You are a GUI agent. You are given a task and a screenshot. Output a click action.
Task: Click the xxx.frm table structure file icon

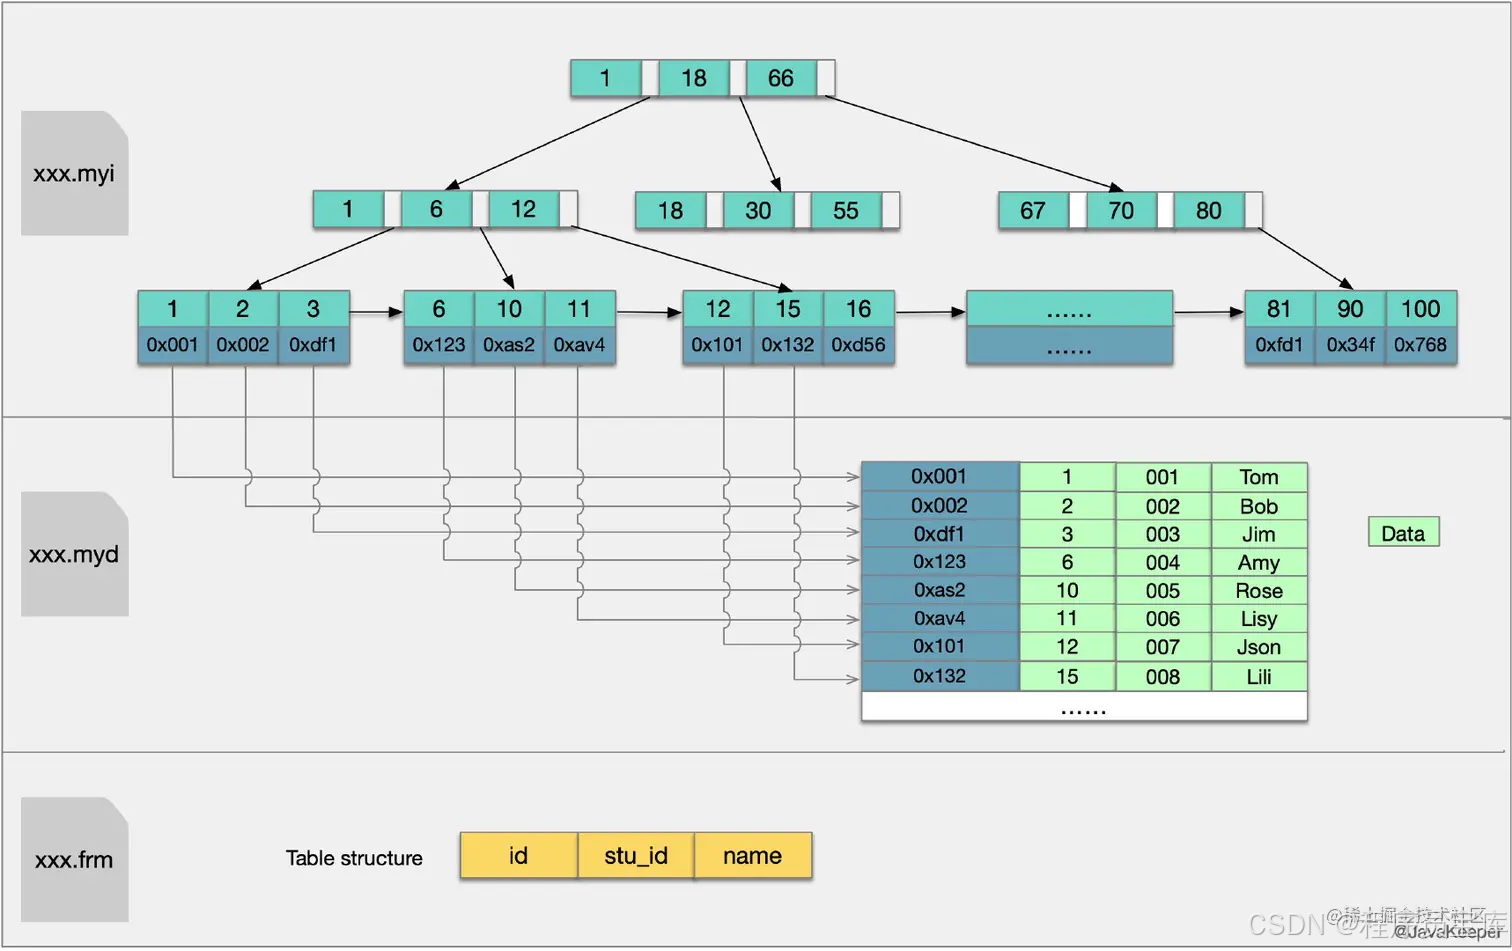tap(74, 861)
